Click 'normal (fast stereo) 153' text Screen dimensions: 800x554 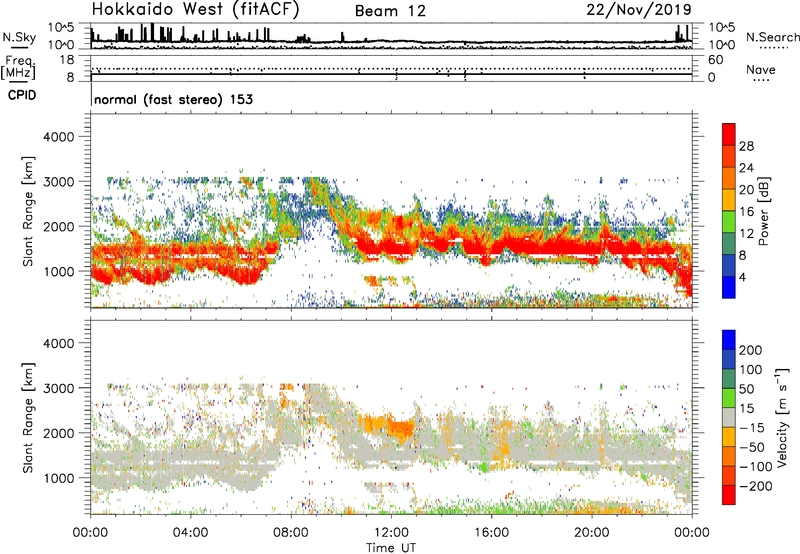tap(173, 99)
